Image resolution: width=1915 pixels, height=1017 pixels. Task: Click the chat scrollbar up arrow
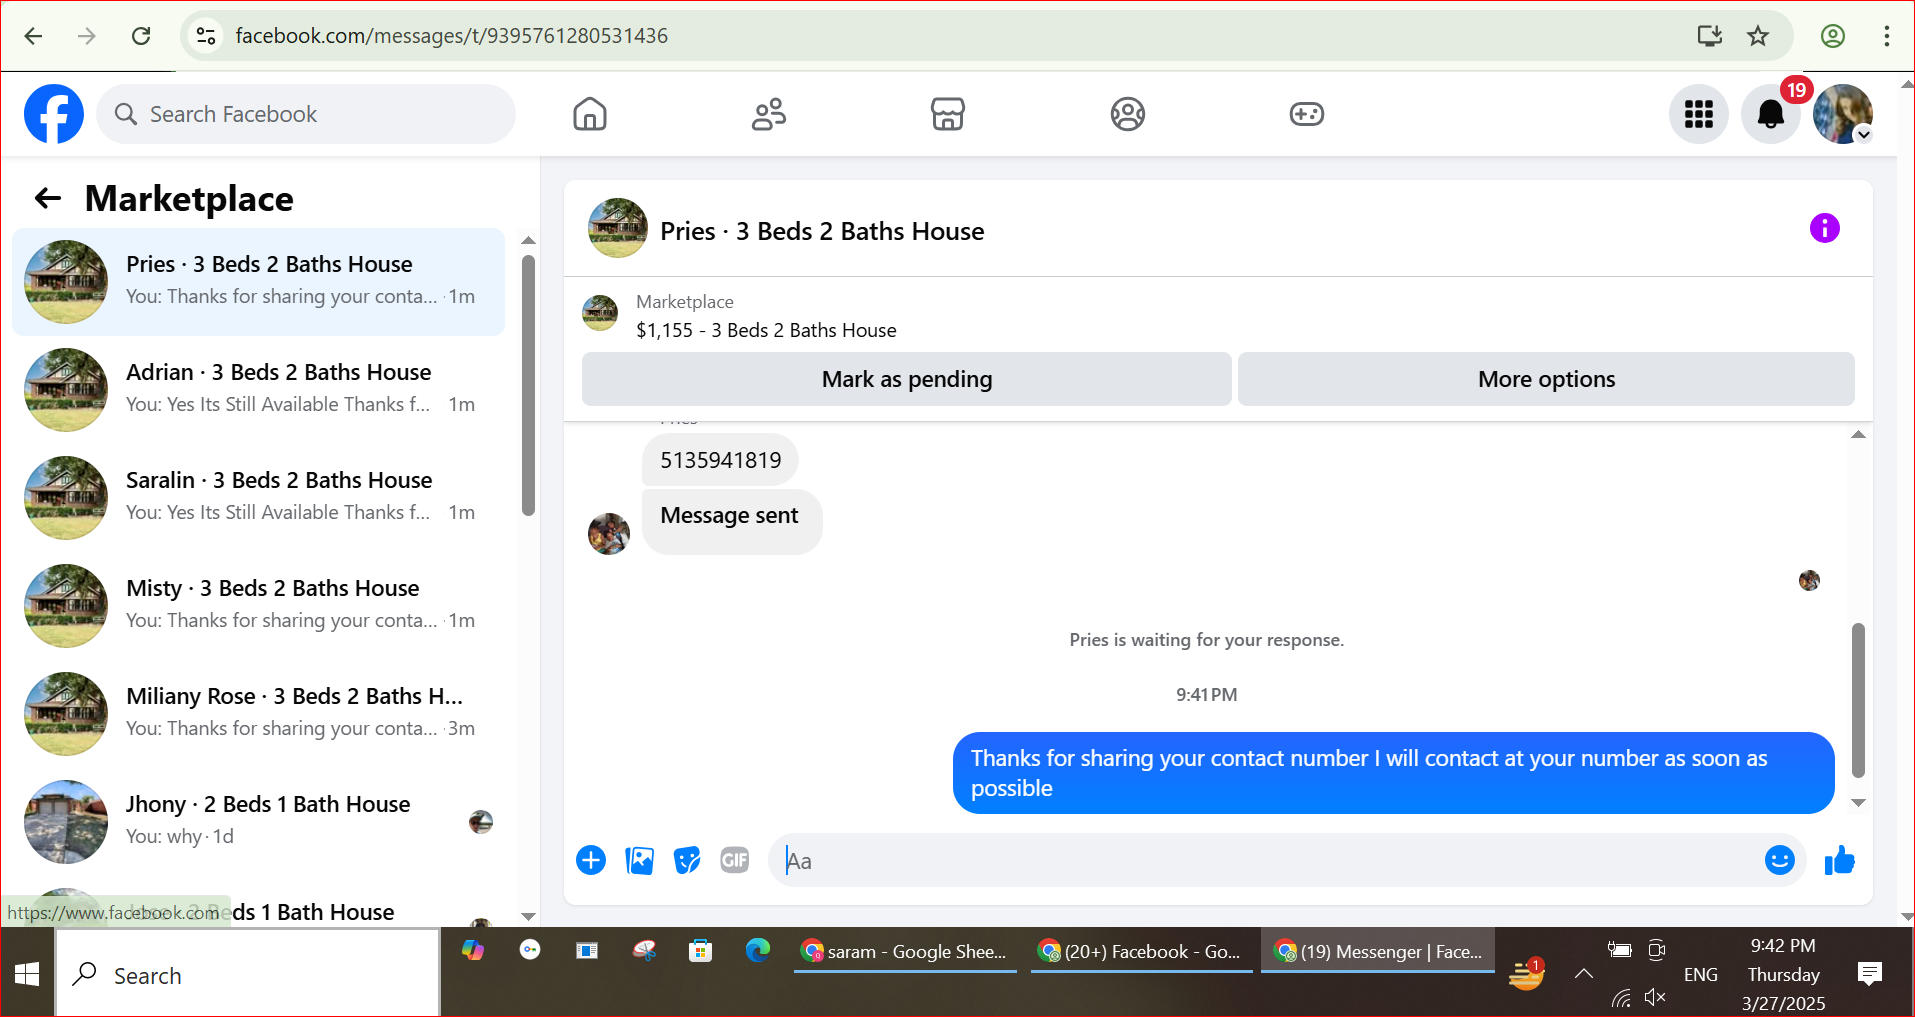tap(1858, 434)
